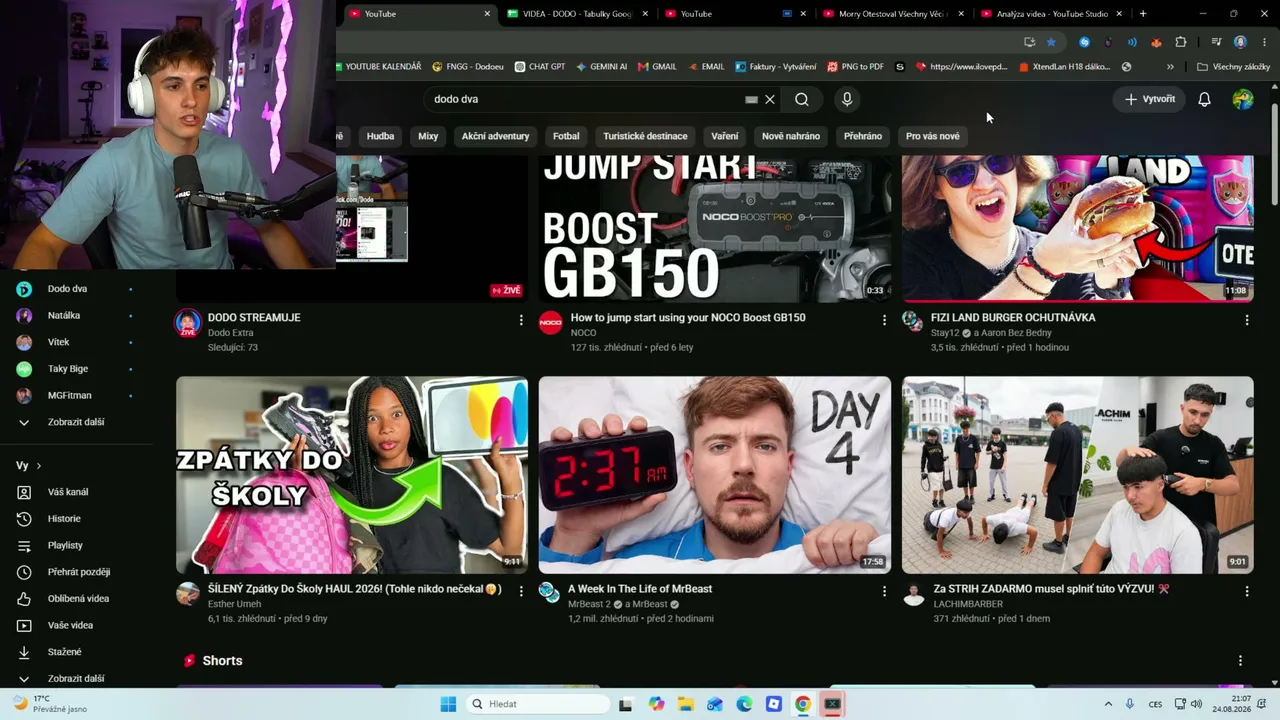Open the GMAIL bookmark
This screenshot has height=720, width=1280.
(657, 67)
